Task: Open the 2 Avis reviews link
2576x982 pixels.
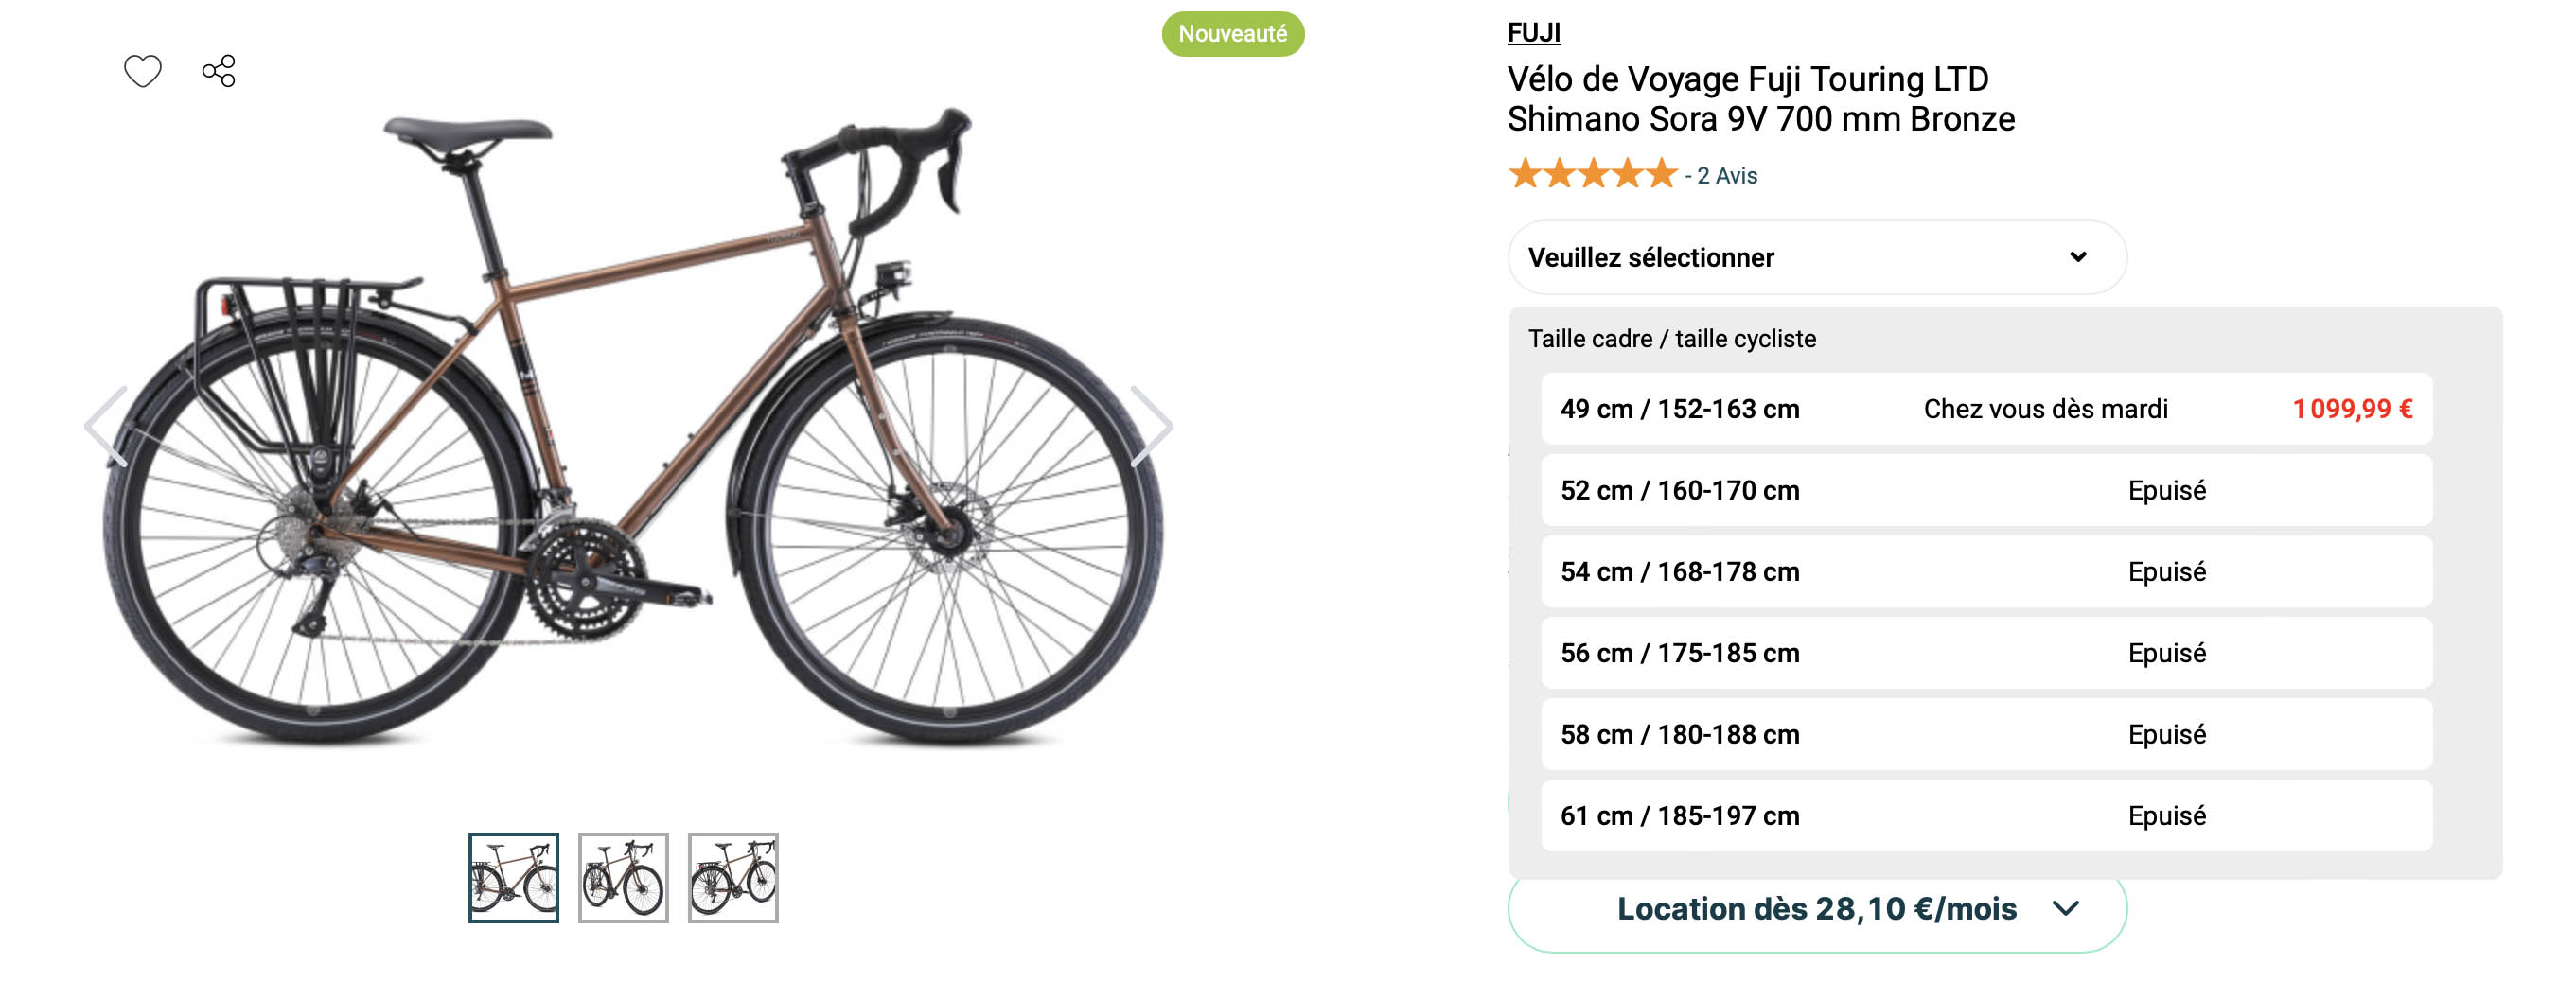Action: pos(1726,176)
